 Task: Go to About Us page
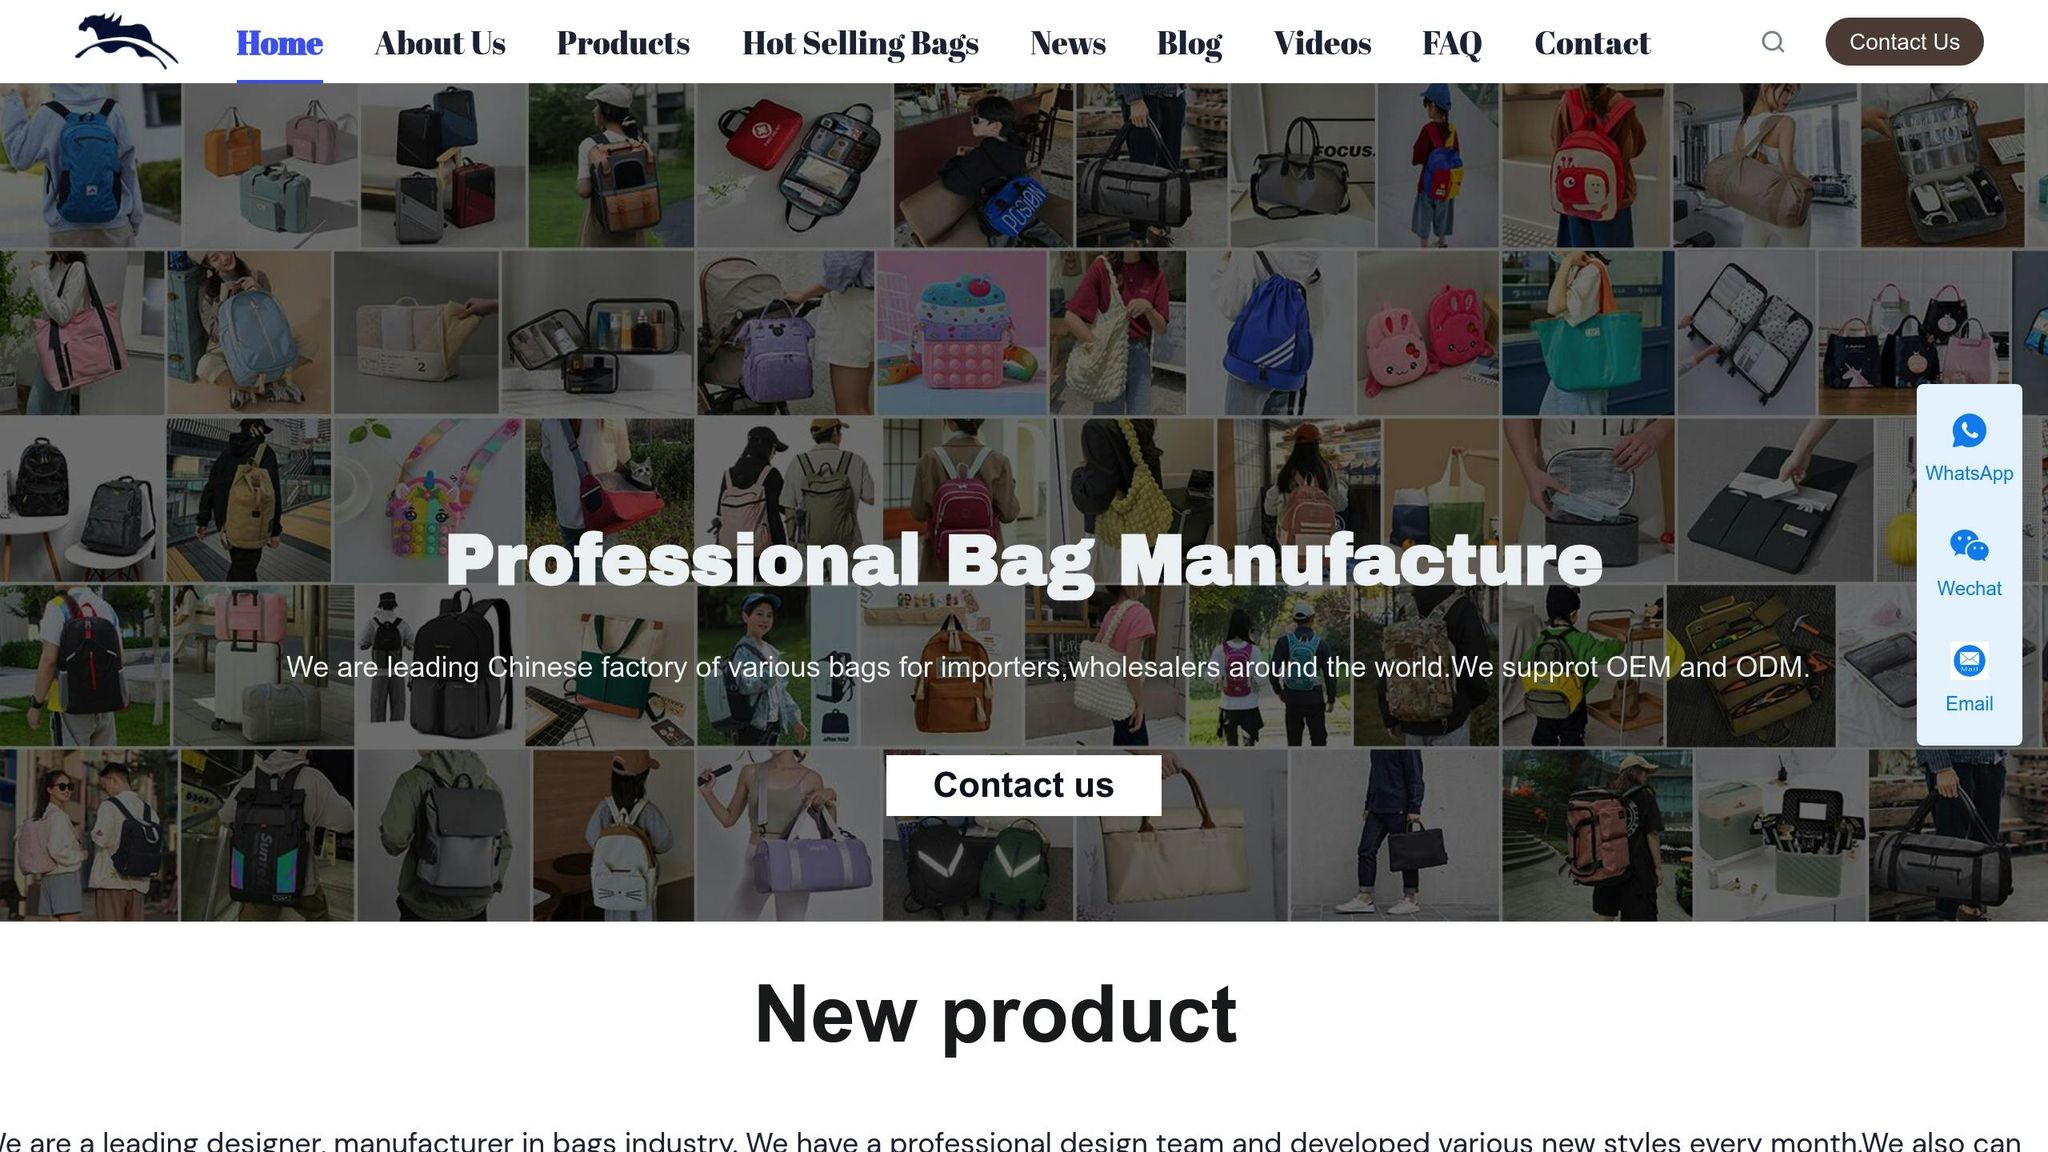point(440,43)
